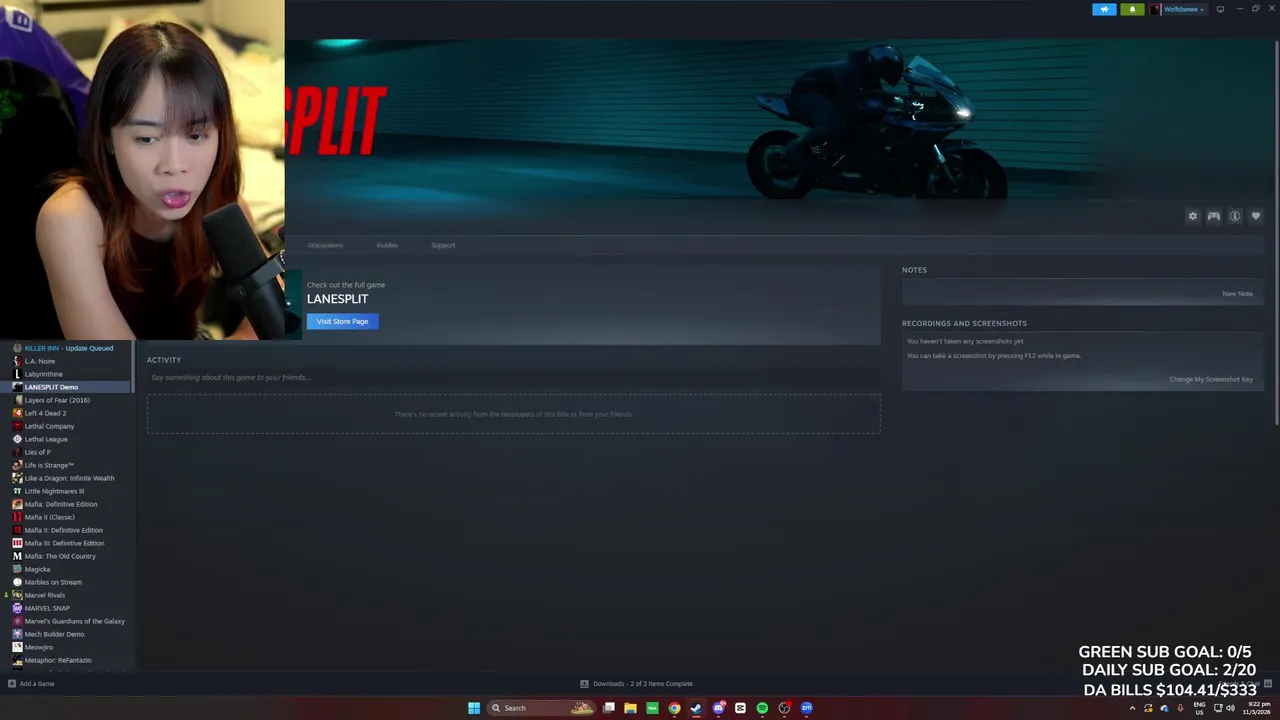The image size is (1280, 720).
Task: Switch to Big Picture mode icon
Action: point(1220,9)
